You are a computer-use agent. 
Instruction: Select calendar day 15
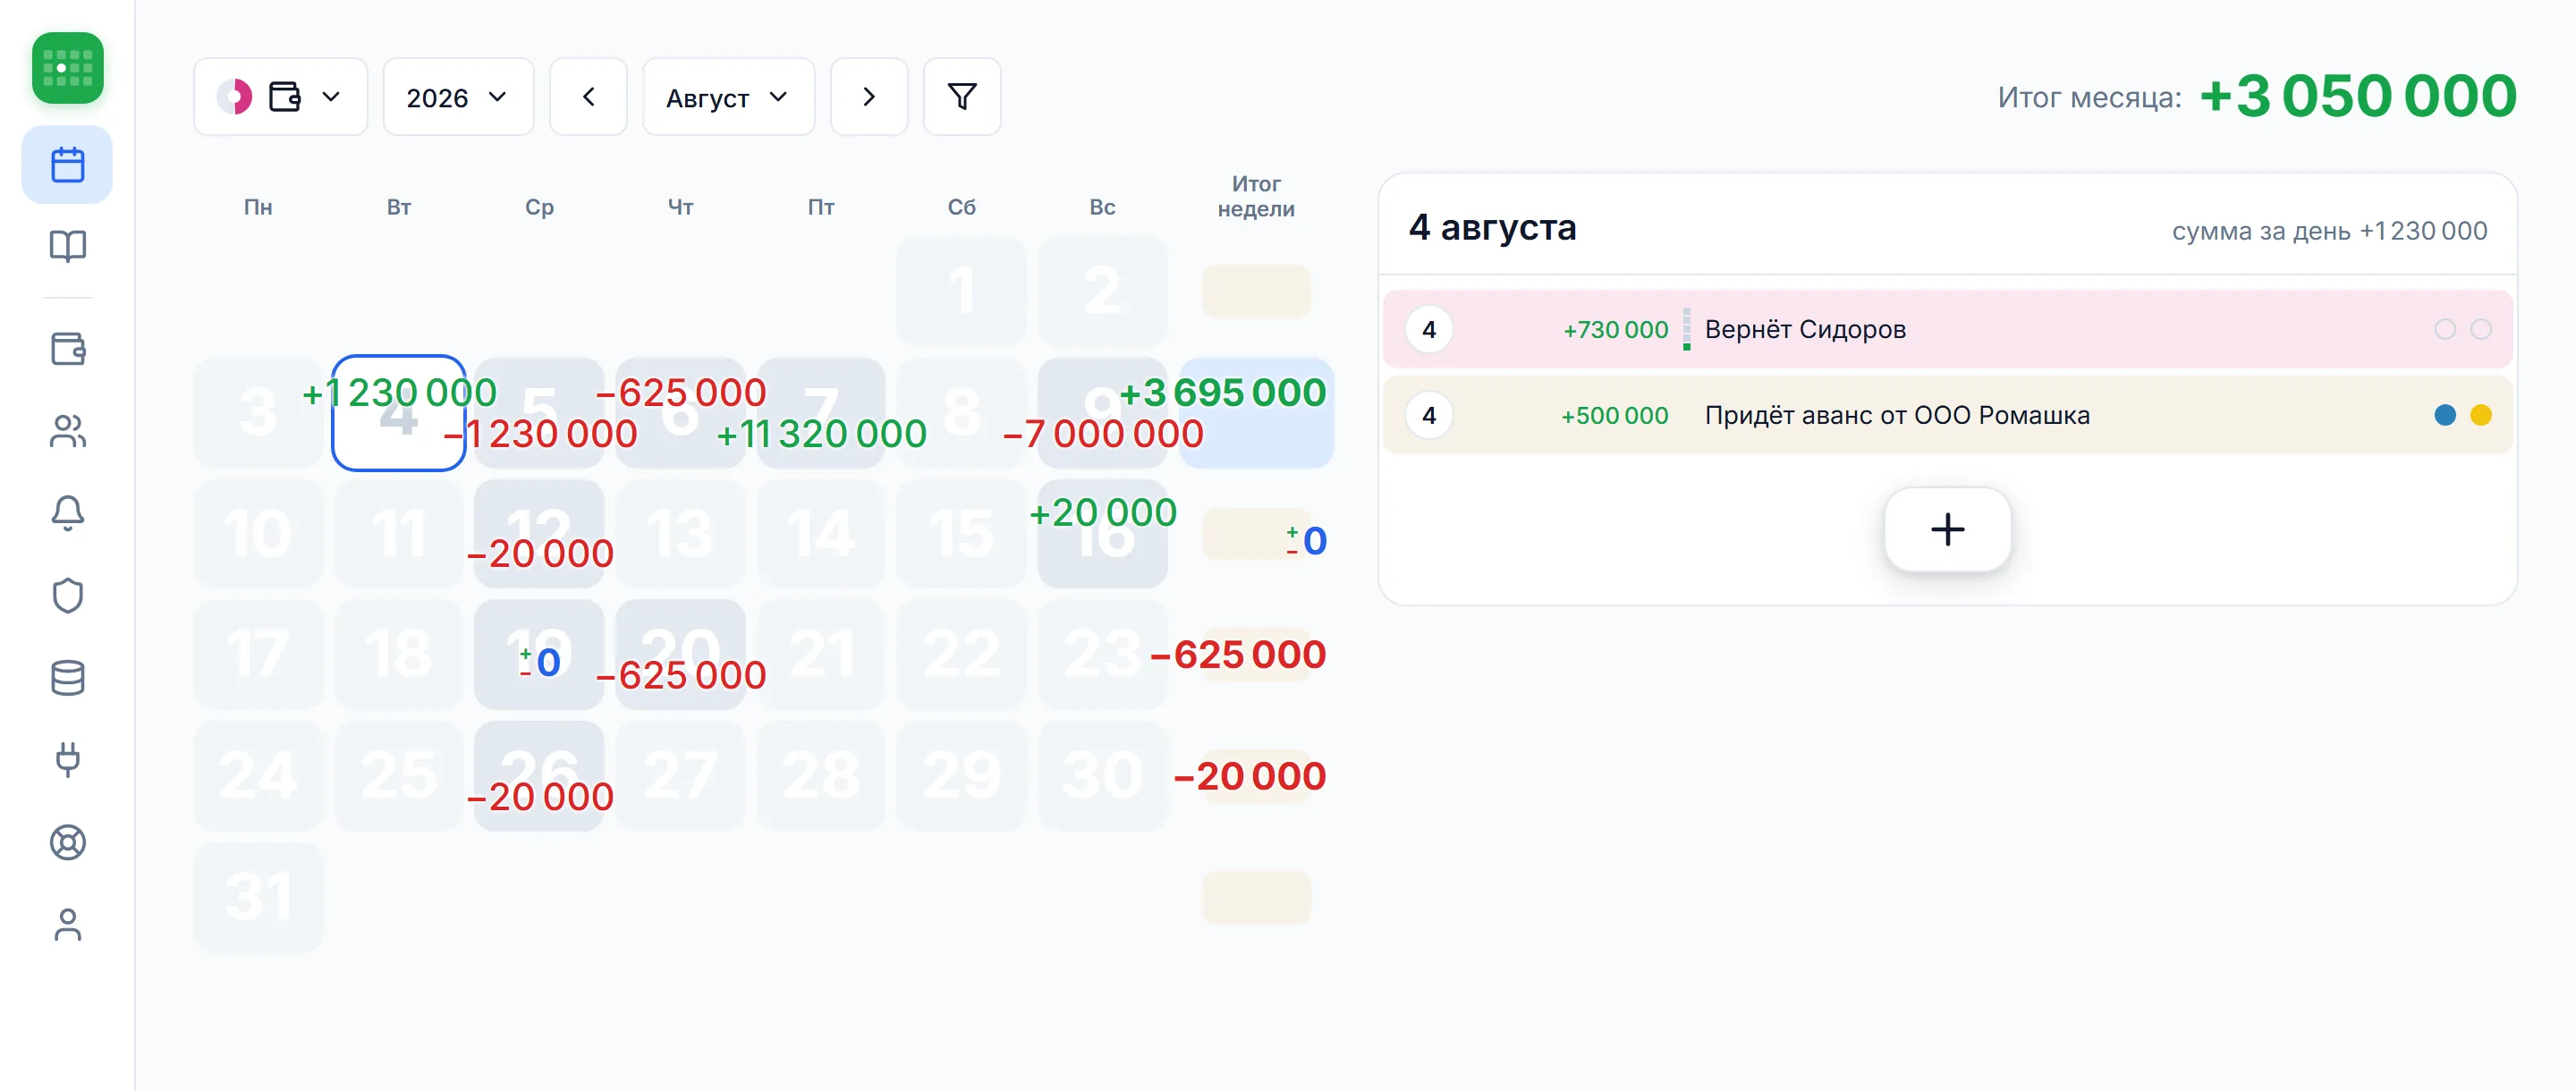coord(961,533)
